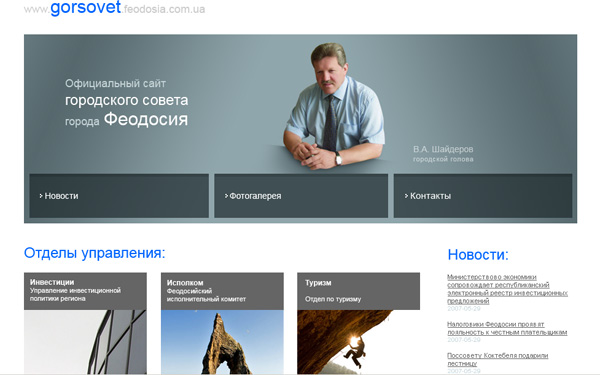600x375 pixels.
Task: Click the Феодосия title text in banner
Action: coord(146,119)
